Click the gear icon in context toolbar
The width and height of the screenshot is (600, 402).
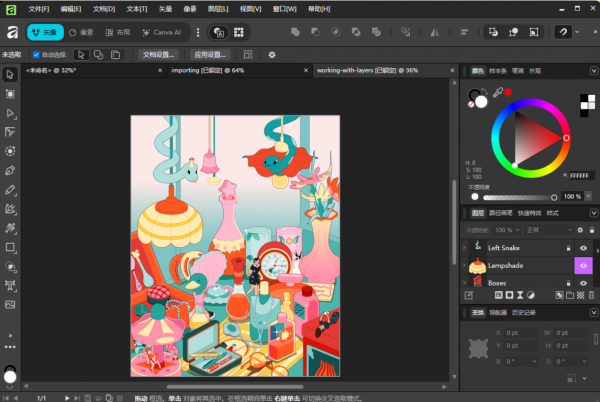pyautogui.click(x=272, y=55)
